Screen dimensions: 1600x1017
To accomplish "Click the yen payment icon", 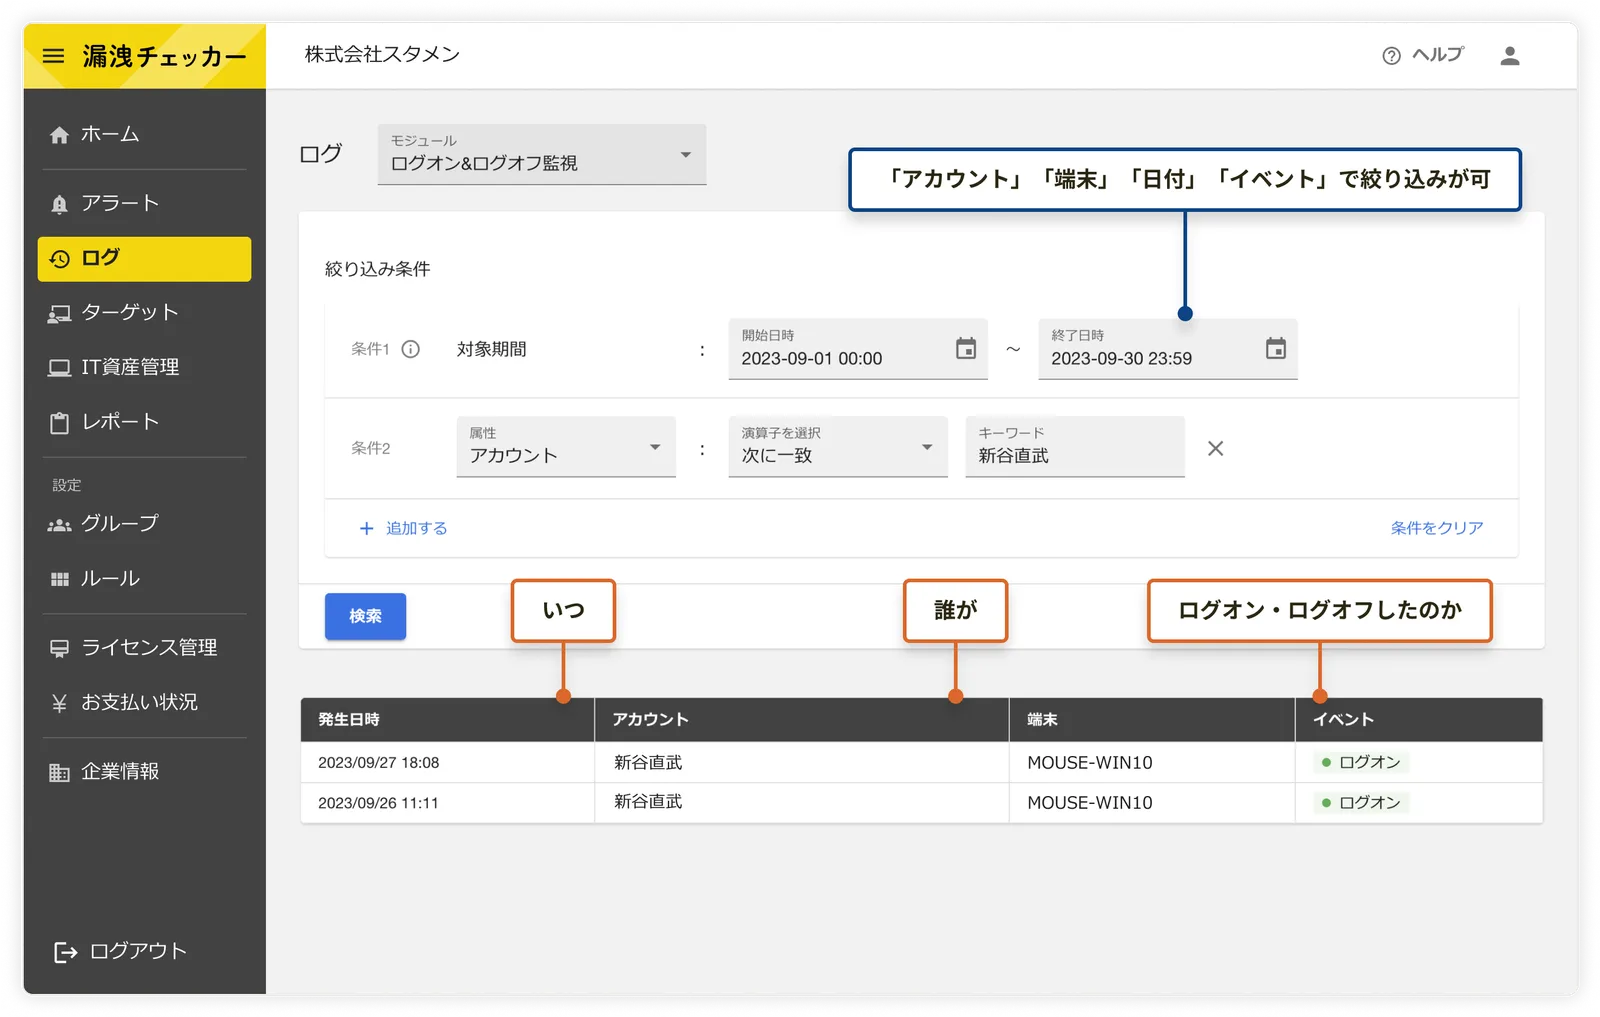I will click(x=60, y=703).
